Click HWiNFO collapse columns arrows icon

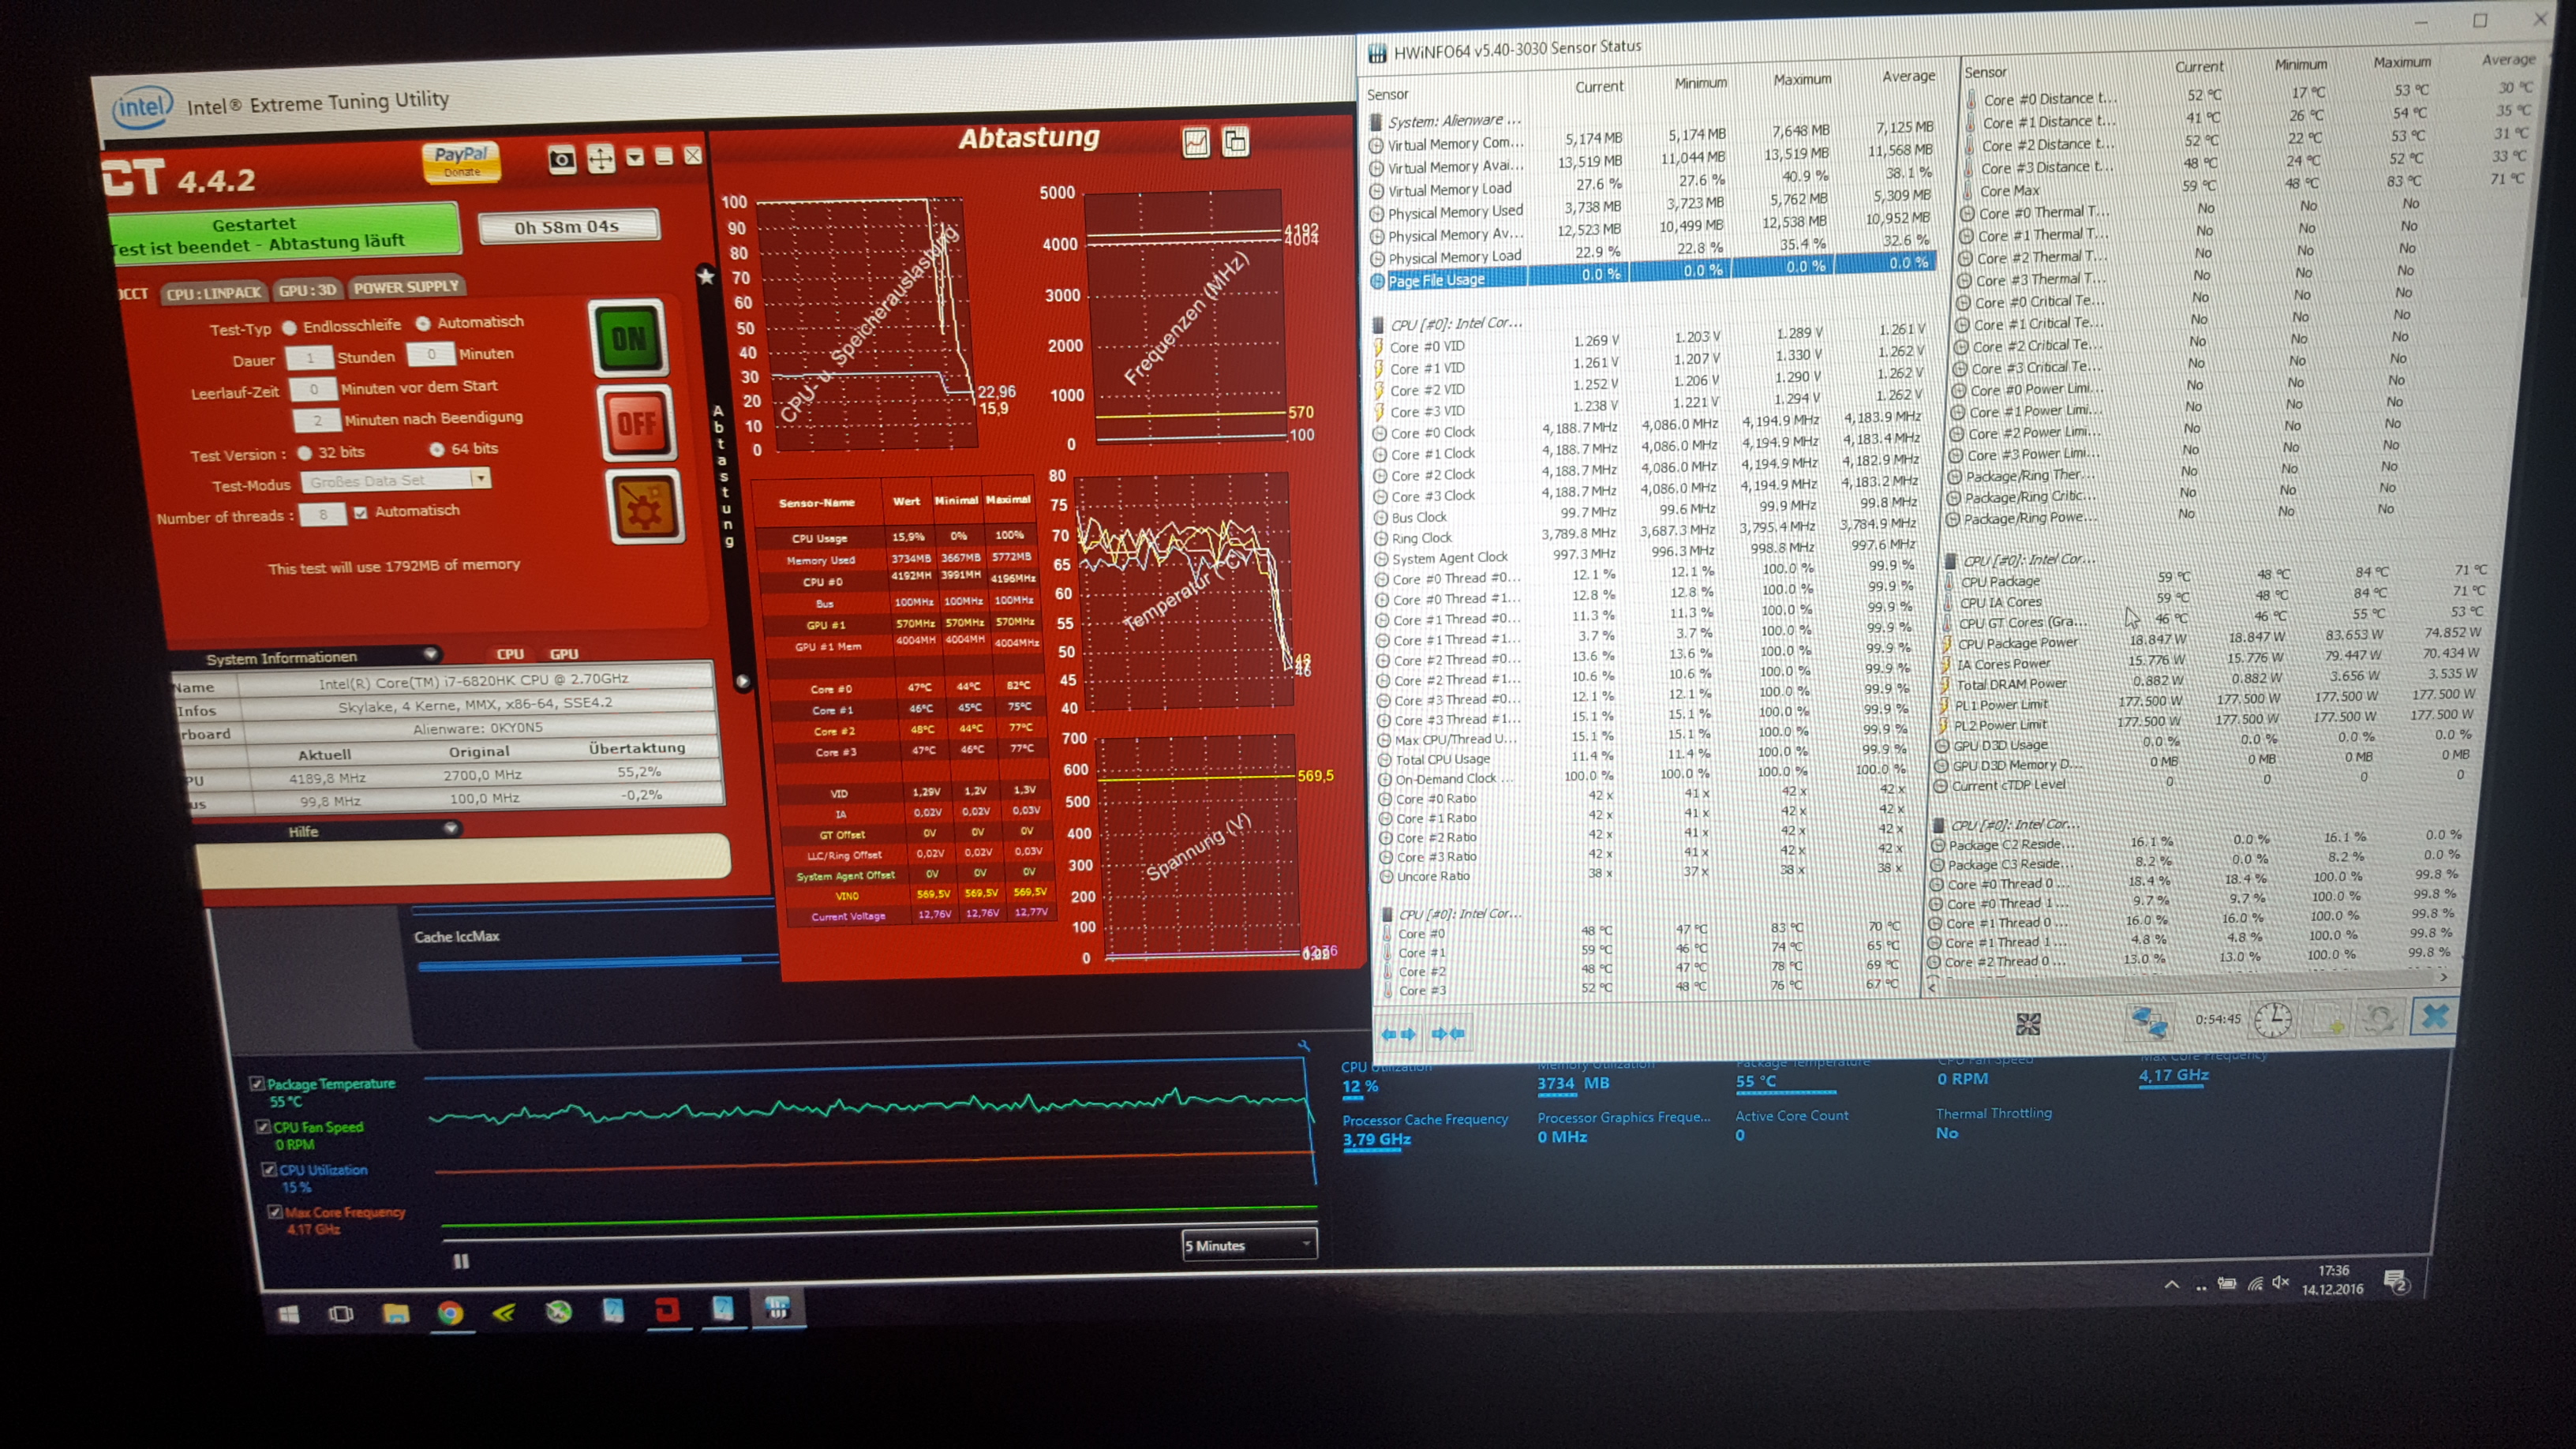click(x=1448, y=1033)
